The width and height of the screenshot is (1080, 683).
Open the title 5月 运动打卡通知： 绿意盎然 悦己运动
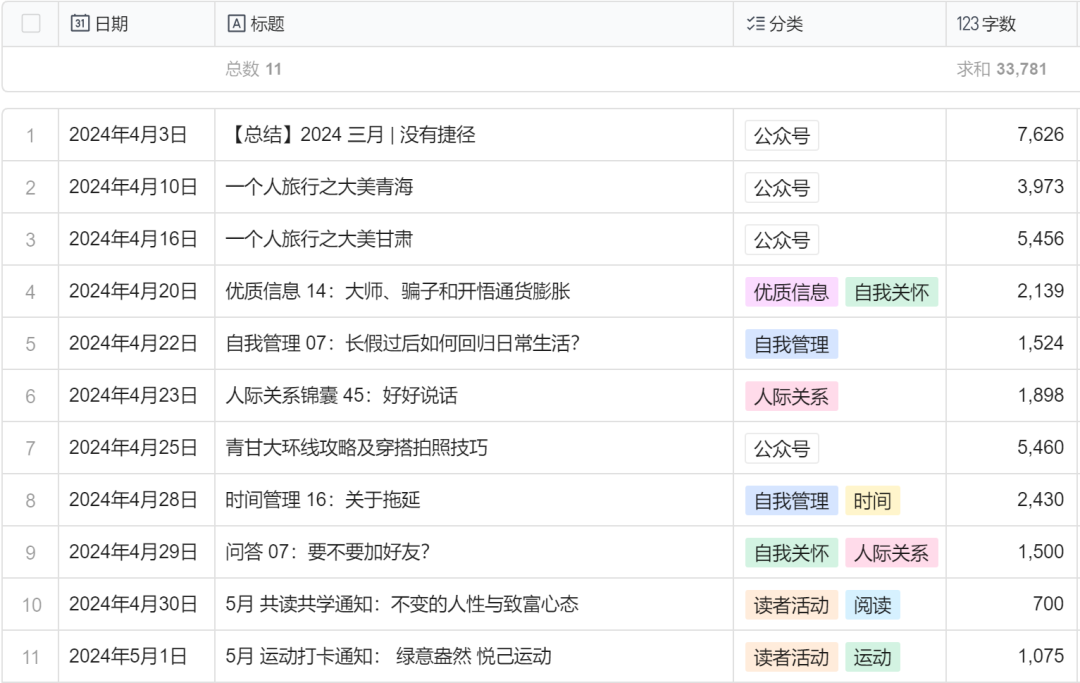click(388, 656)
